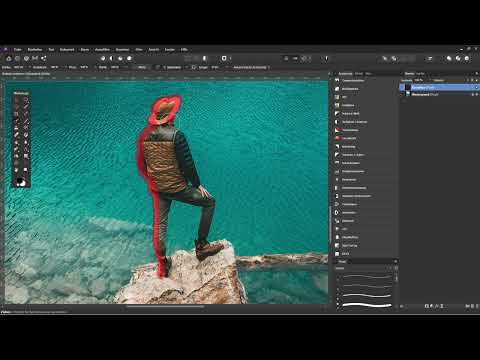Add an Invertieren adjustment
This screenshot has width=480, height=360.
click(x=365, y=213)
